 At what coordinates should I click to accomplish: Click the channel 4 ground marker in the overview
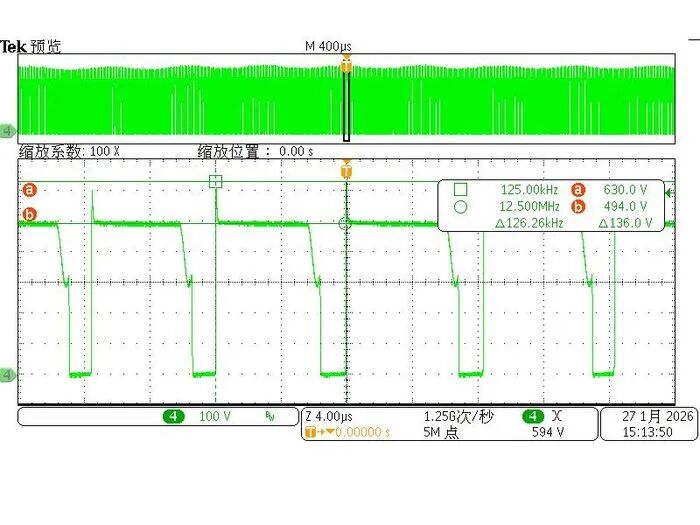tap(8, 131)
